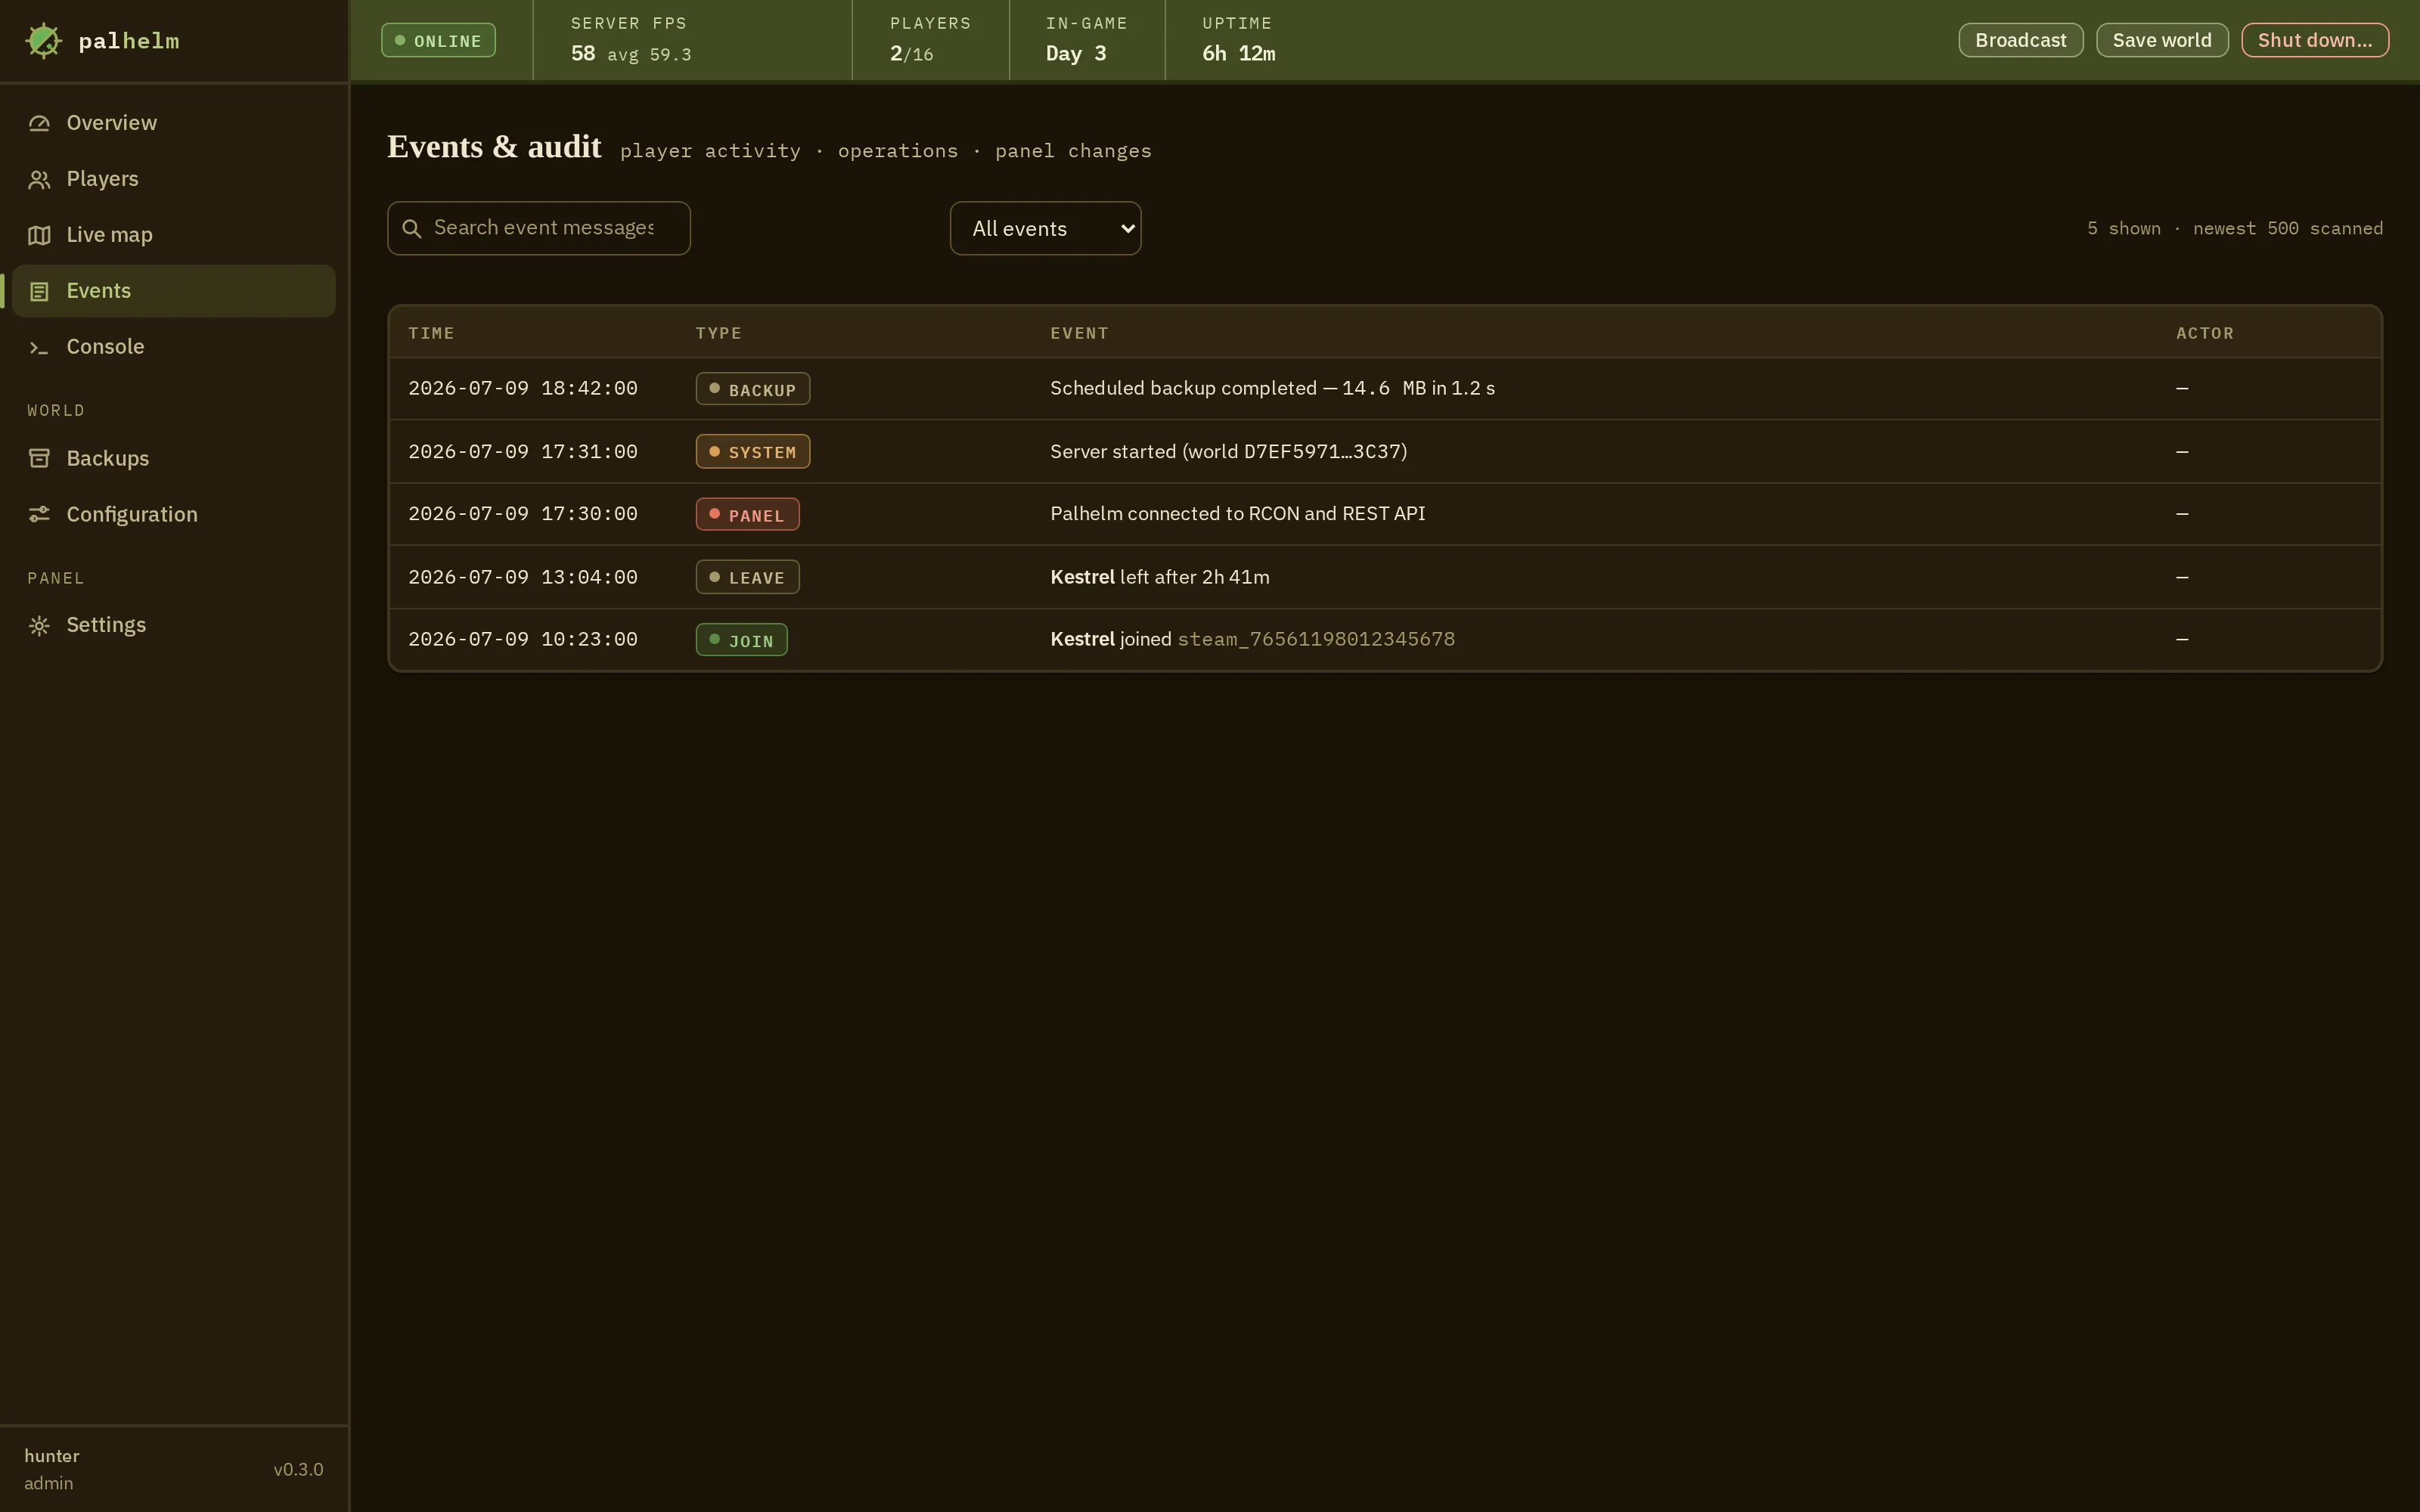Click the LEAVE type badge
Viewport: 2420px width, 1512px height.
pos(747,577)
